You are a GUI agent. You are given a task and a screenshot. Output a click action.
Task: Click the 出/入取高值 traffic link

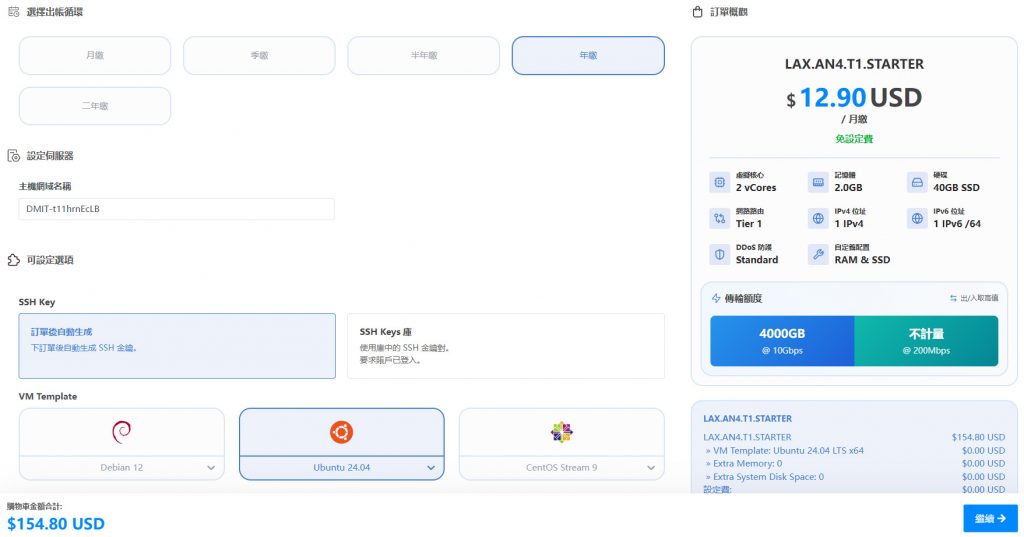[x=973, y=298]
